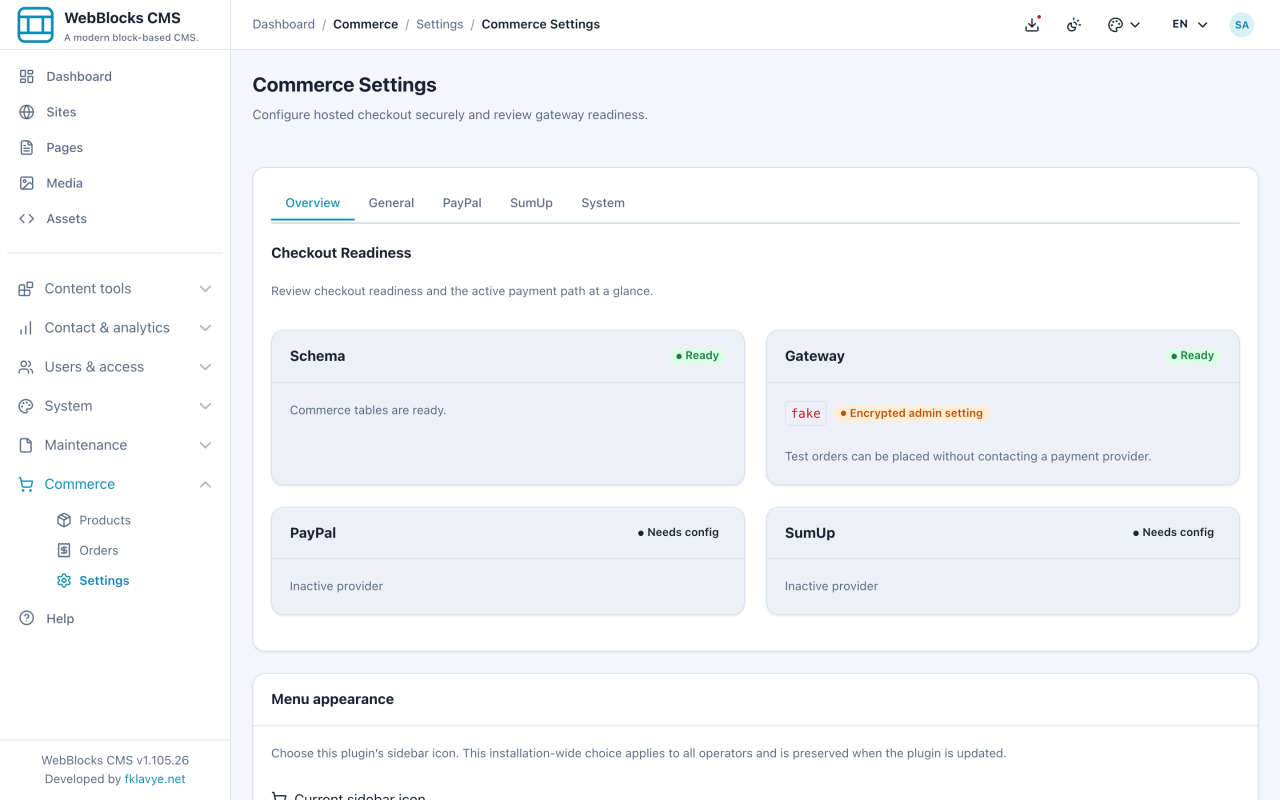Select the Overview tab
The image size is (1280, 800).
click(313, 203)
